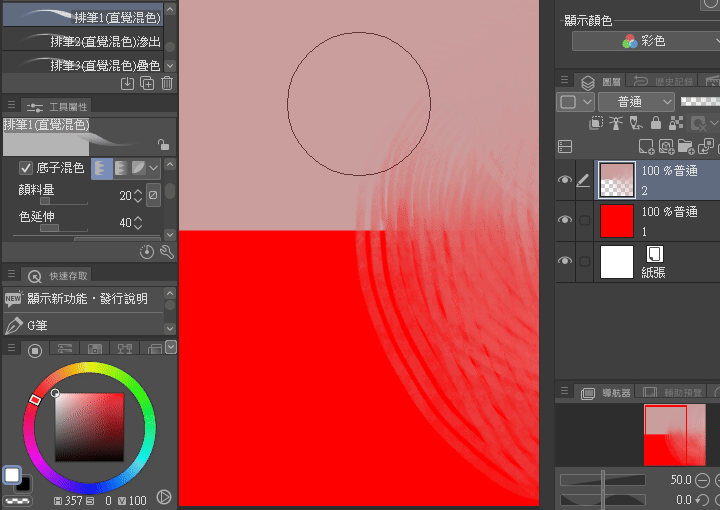This screenshot has width=720, height=510.
Task: Hide layer 1 with its eye icon
Action: click(565, 220)
